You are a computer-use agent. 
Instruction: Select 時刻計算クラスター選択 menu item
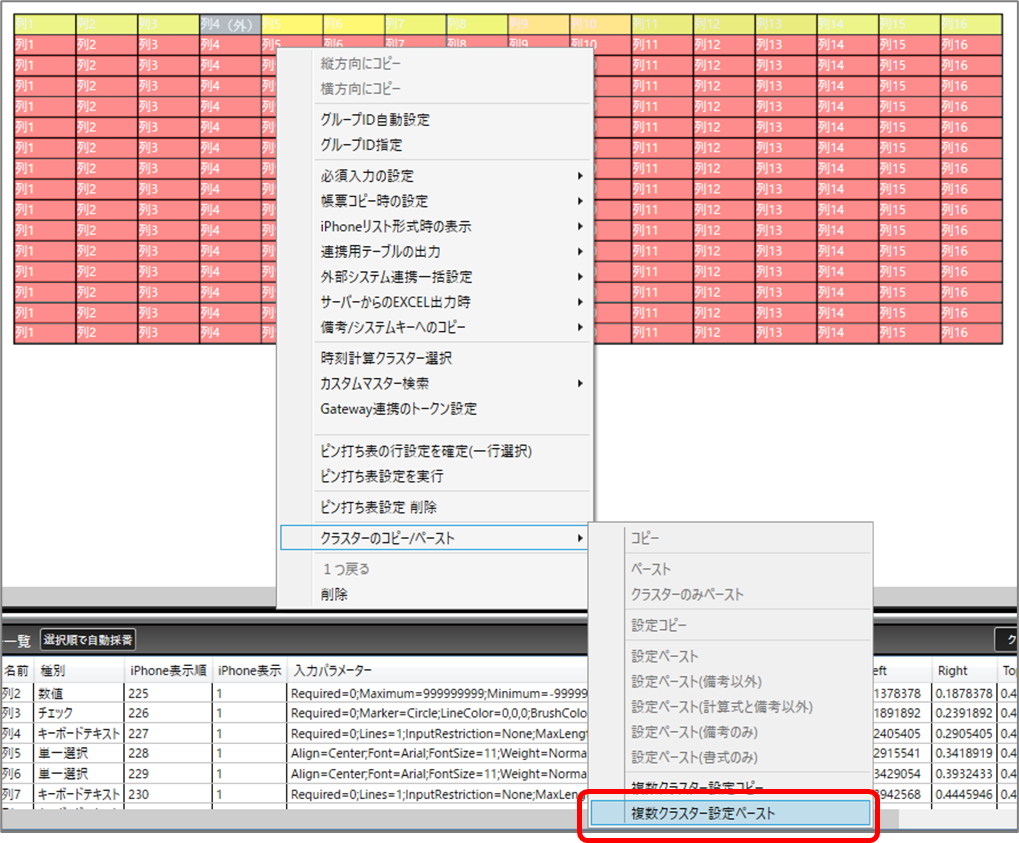pyautogui.click(x=386, y=358)
